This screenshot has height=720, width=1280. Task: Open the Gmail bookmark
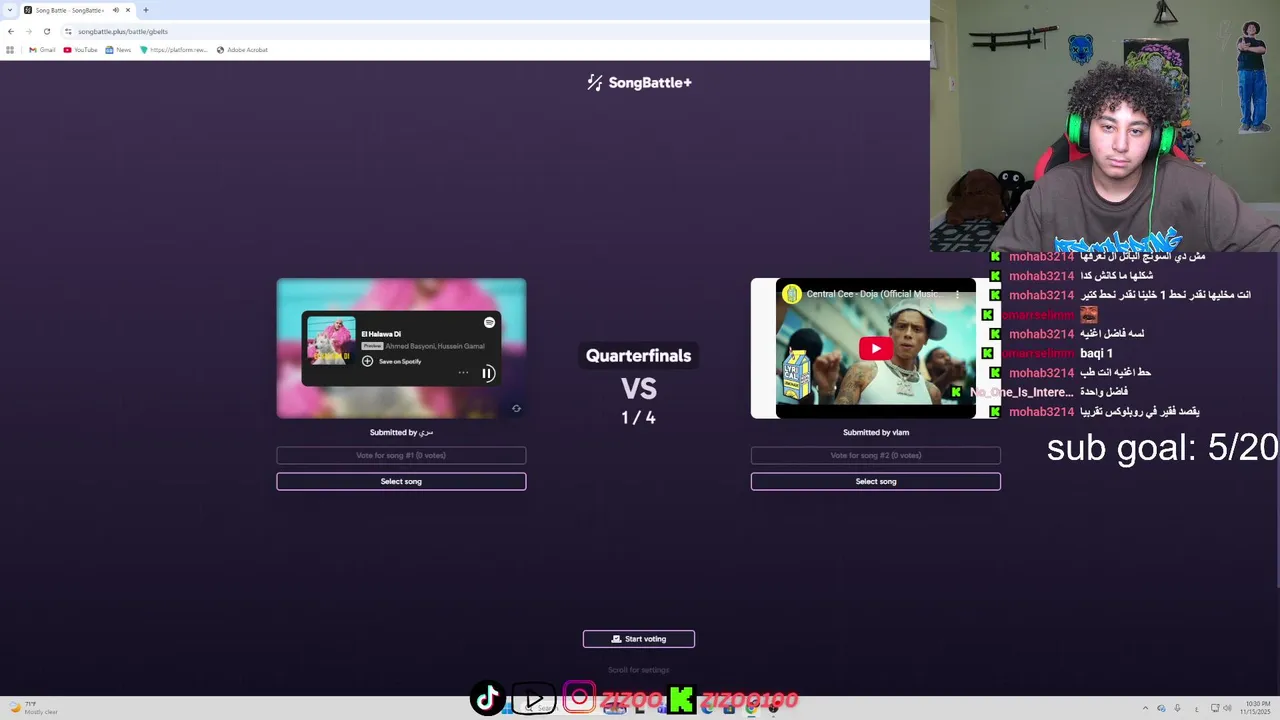point(42,49)
